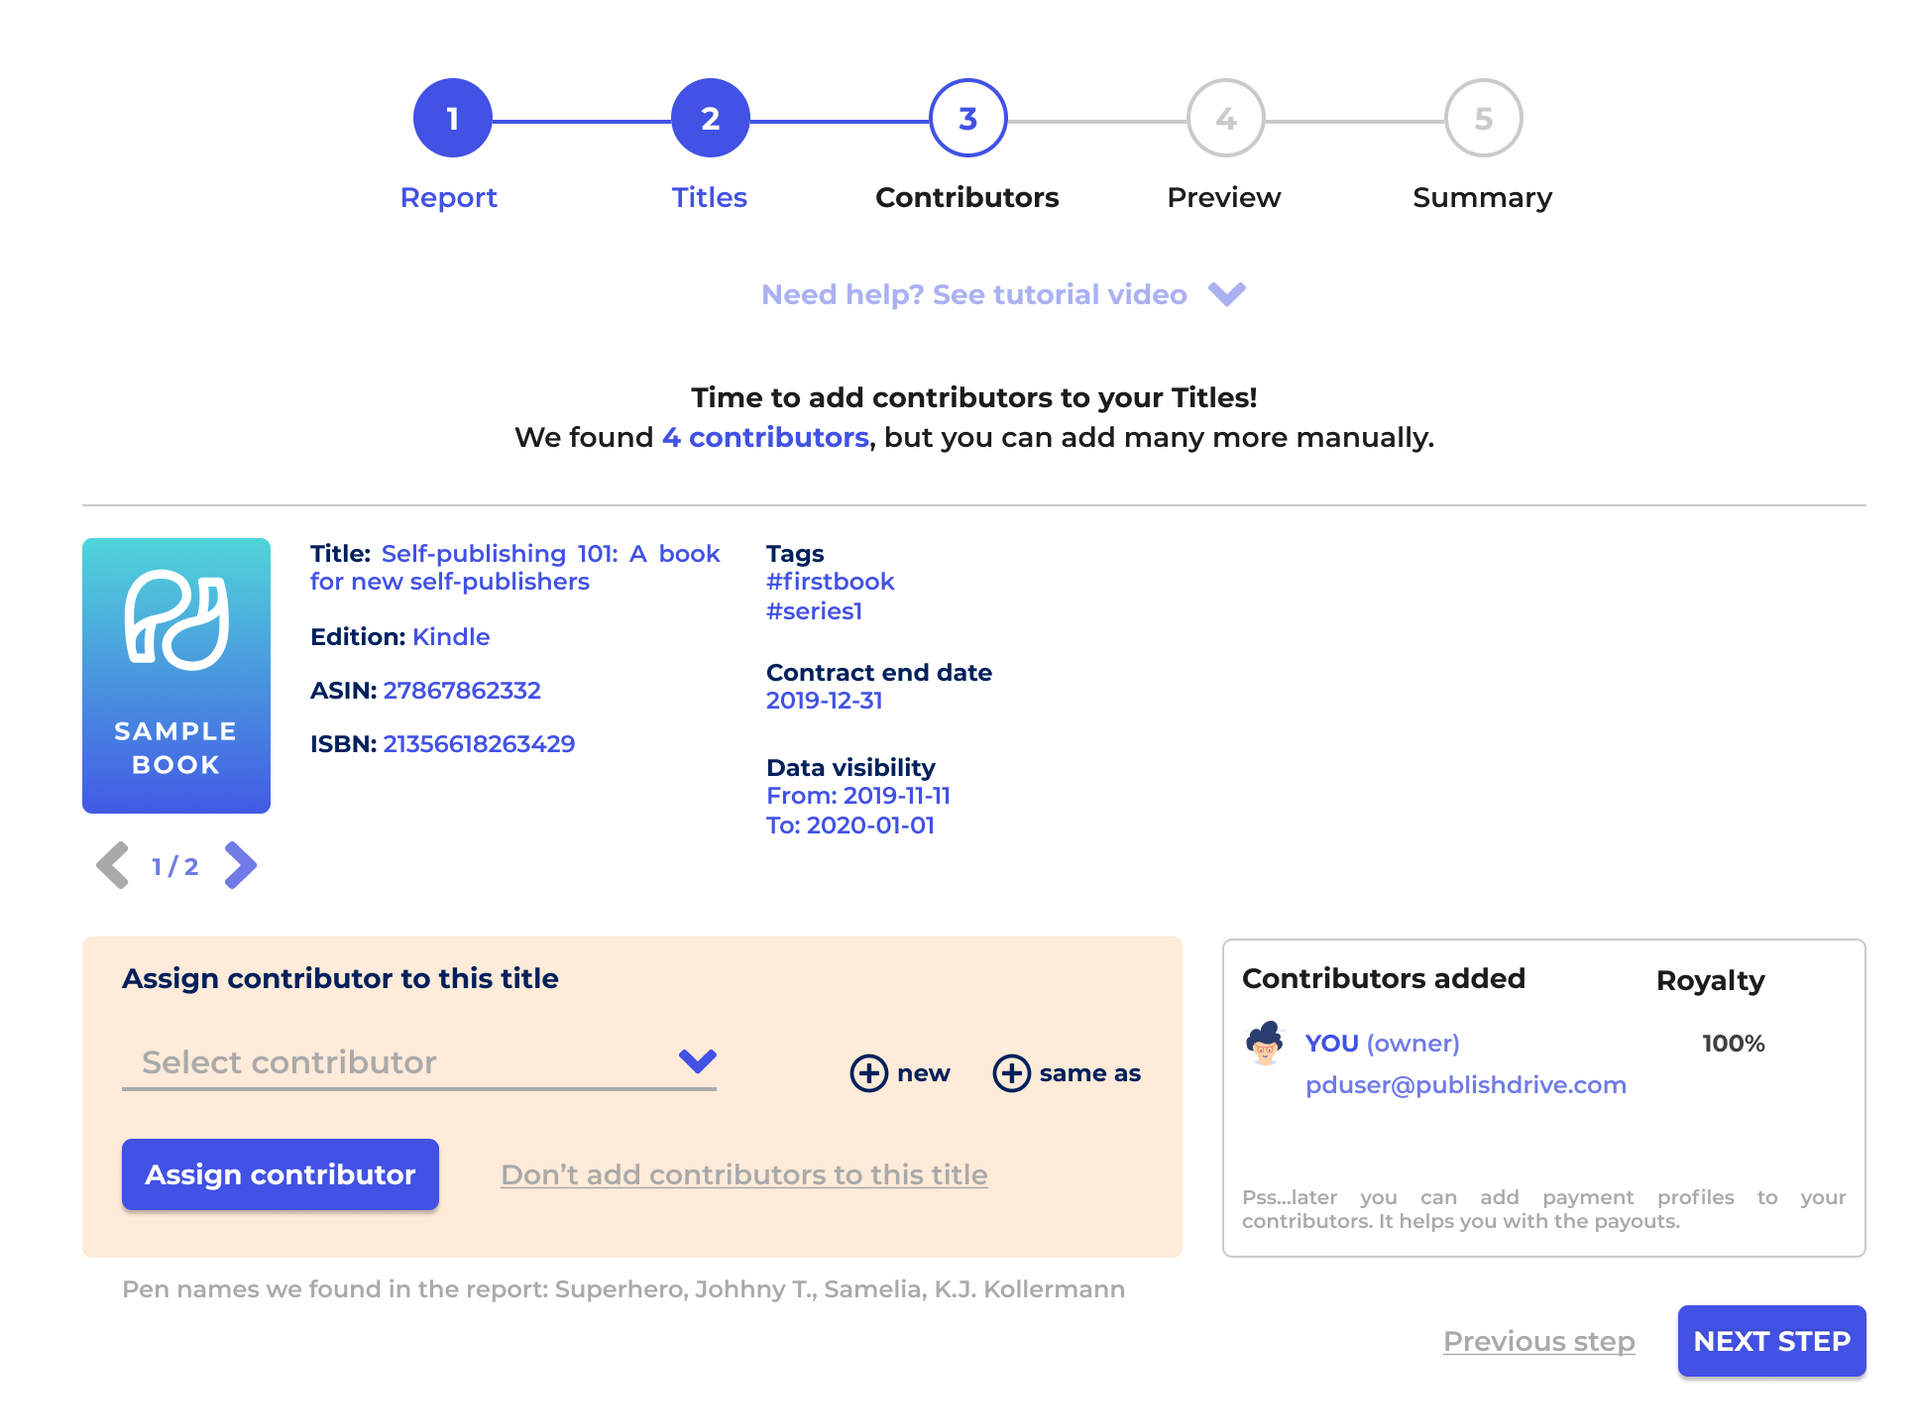Click step 2 Titles circle icon
Image resolution: width=1920 pixels, height=1428 pixels.
click(709, 117)
